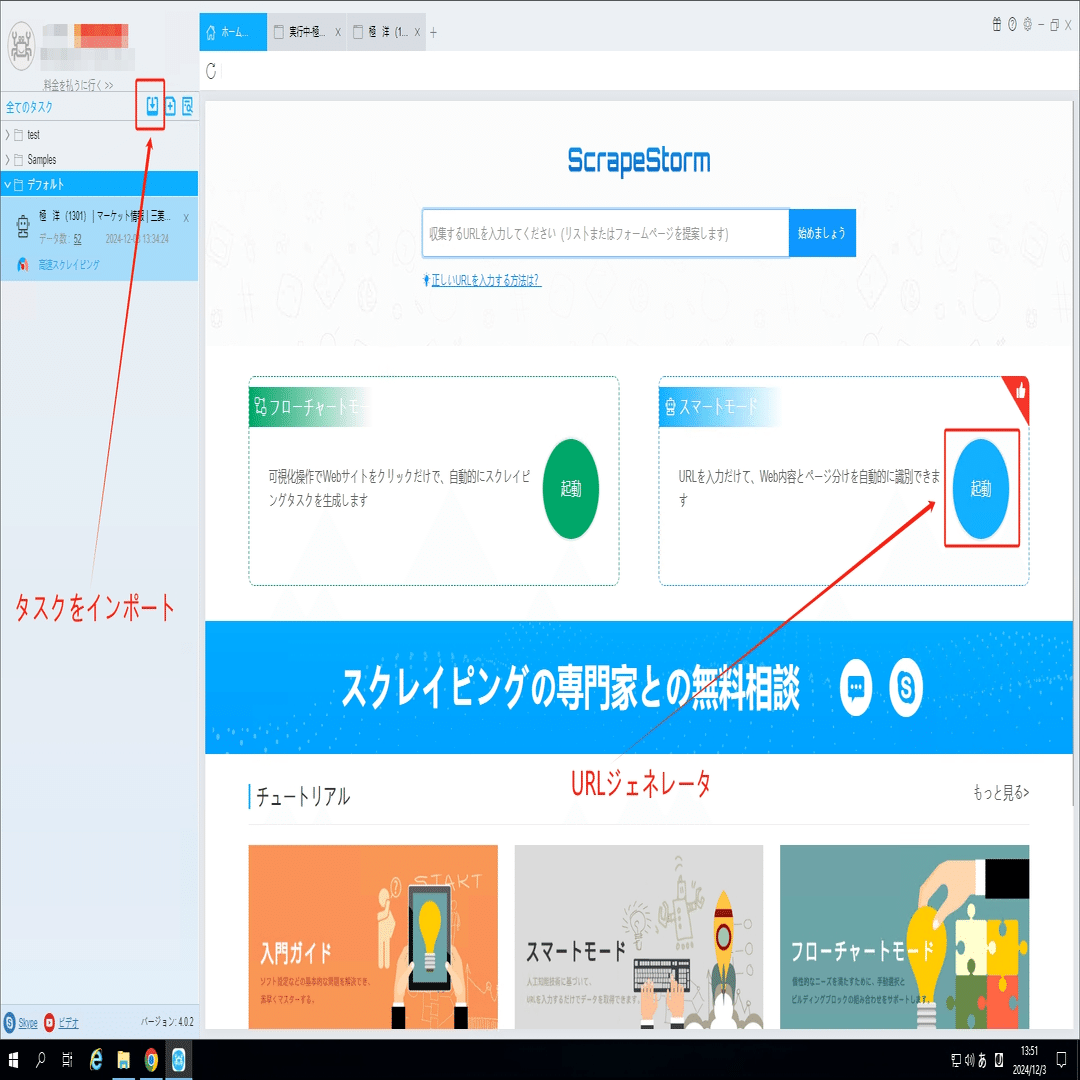Click the robot icon of 極洋 task
The image size is (1080, 1080).
coord(23,227)
